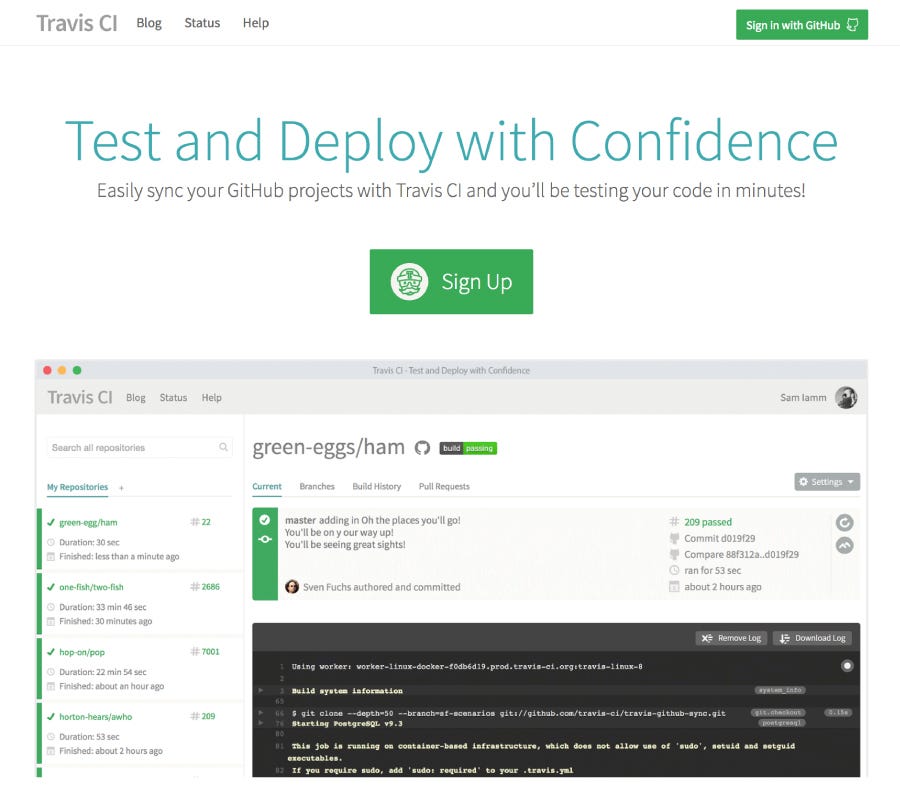Viewport: 900px width, 795px height.
Task: Click the Sign in with GitHub button
Action: [801, 25]
